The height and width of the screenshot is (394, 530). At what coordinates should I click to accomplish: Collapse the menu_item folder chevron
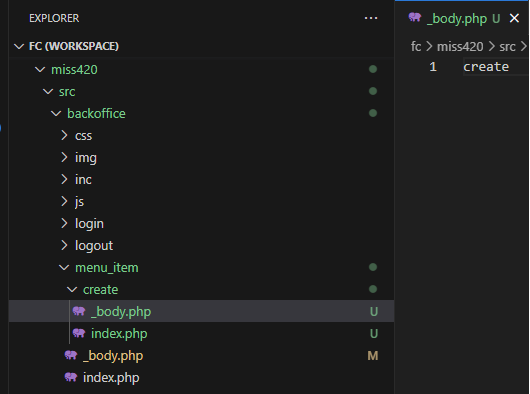(64, 268)
